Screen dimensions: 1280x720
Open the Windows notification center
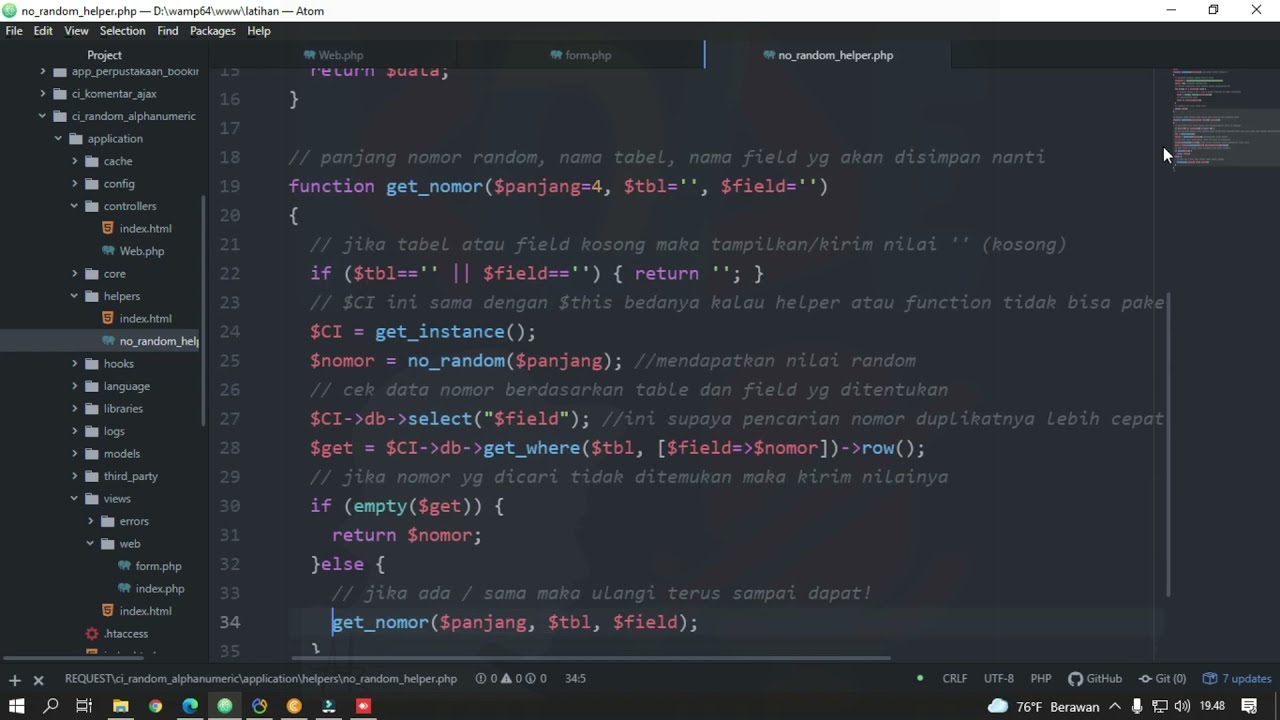click(1248, 706)
